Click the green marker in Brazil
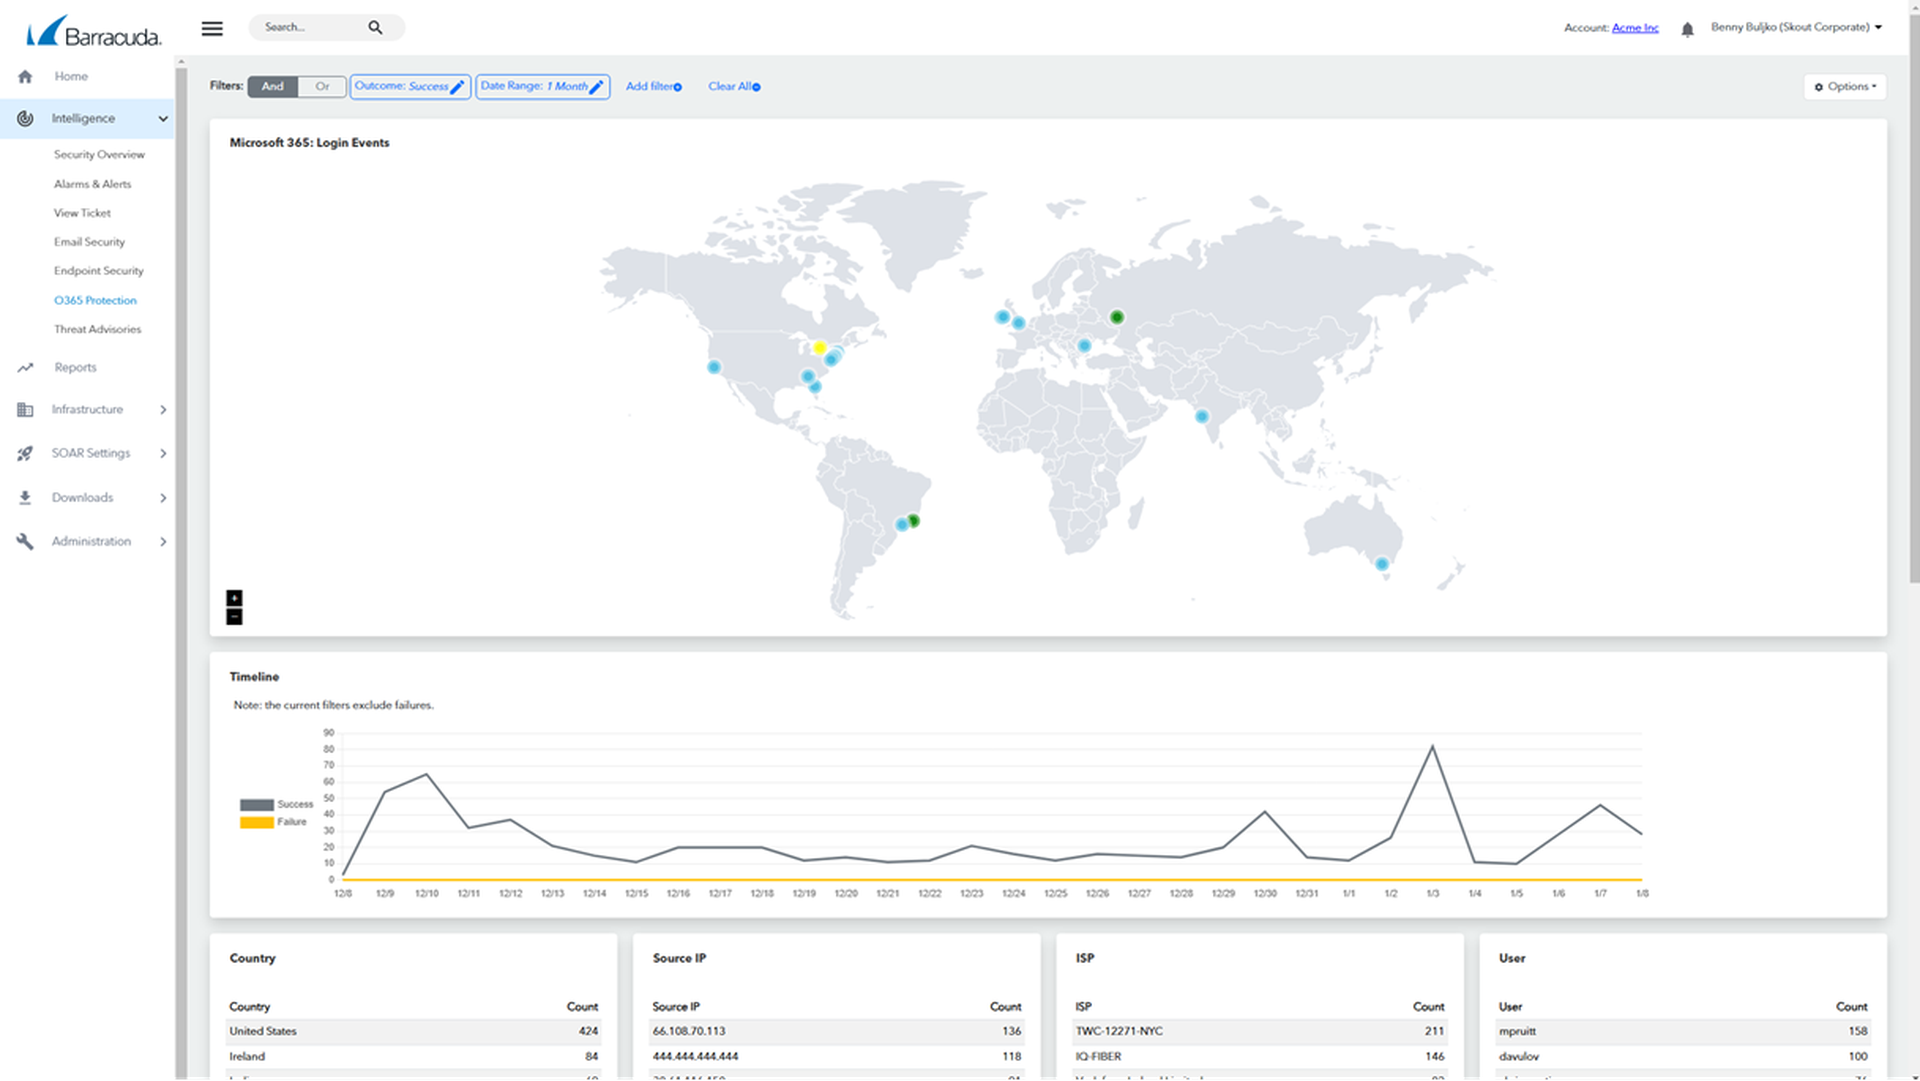Viewport: 1920px width, 1081px height. (x=913, y=521)
